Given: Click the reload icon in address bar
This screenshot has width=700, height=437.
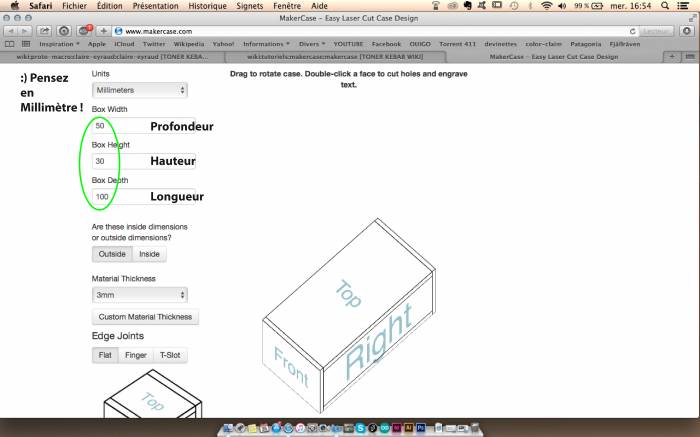Looking at the screenshot, I should click(x=633, y=31).
